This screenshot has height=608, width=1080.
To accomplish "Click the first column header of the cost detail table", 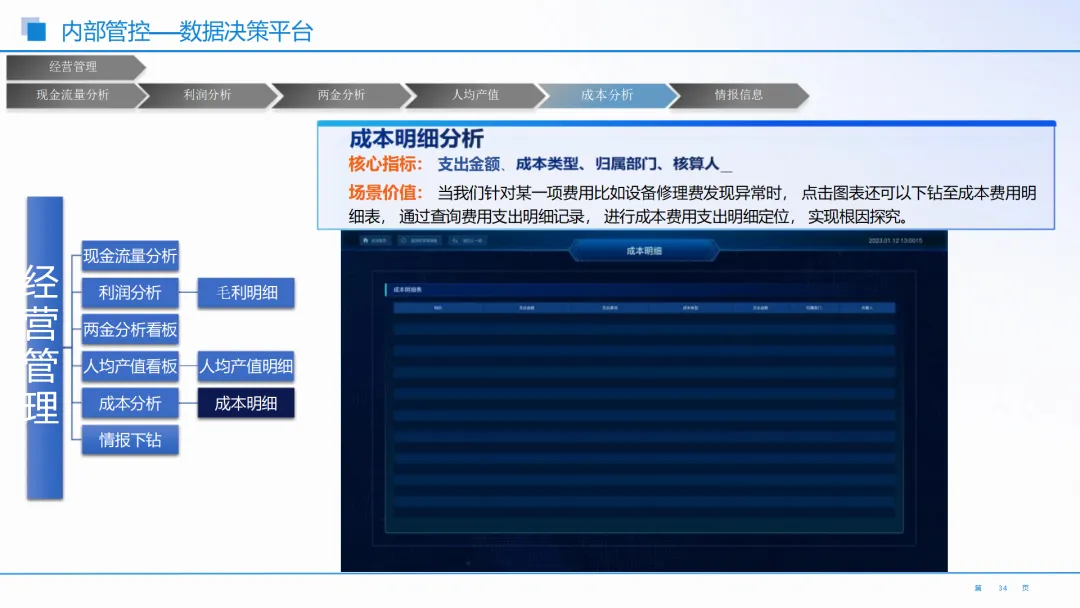I will (x=438, y=308).
